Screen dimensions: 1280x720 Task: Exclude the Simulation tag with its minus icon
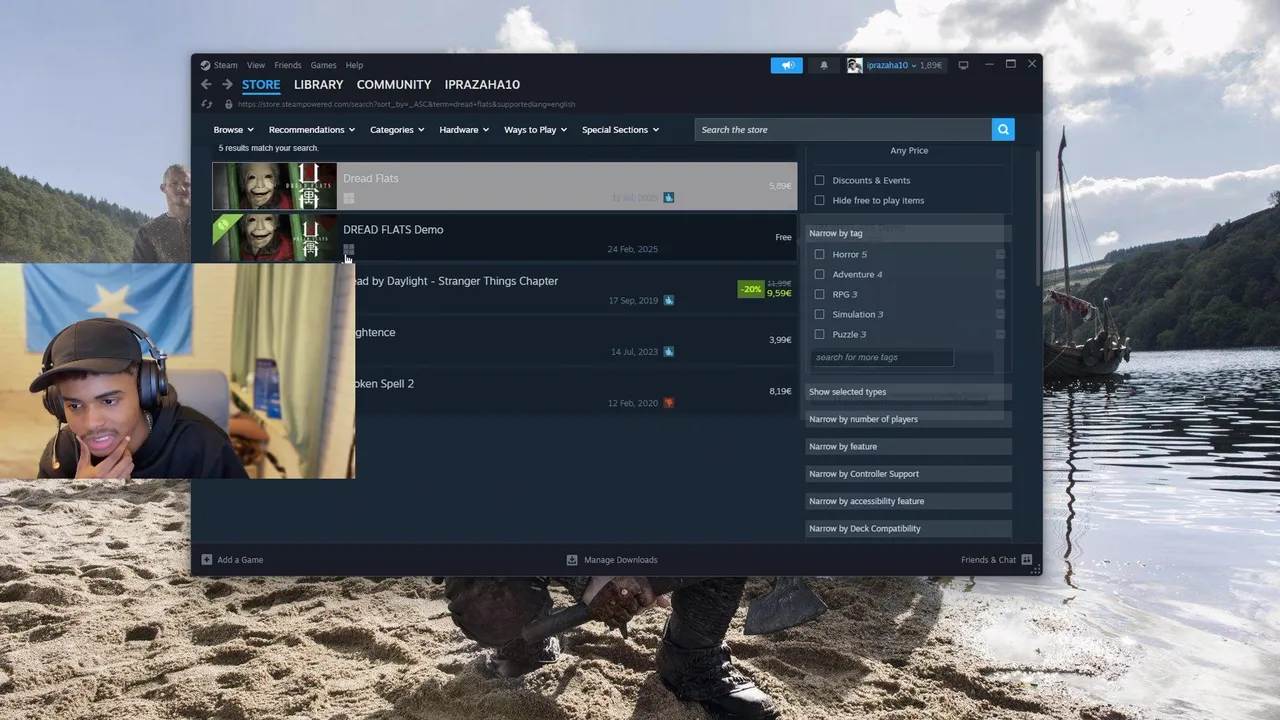[1000, 314]
